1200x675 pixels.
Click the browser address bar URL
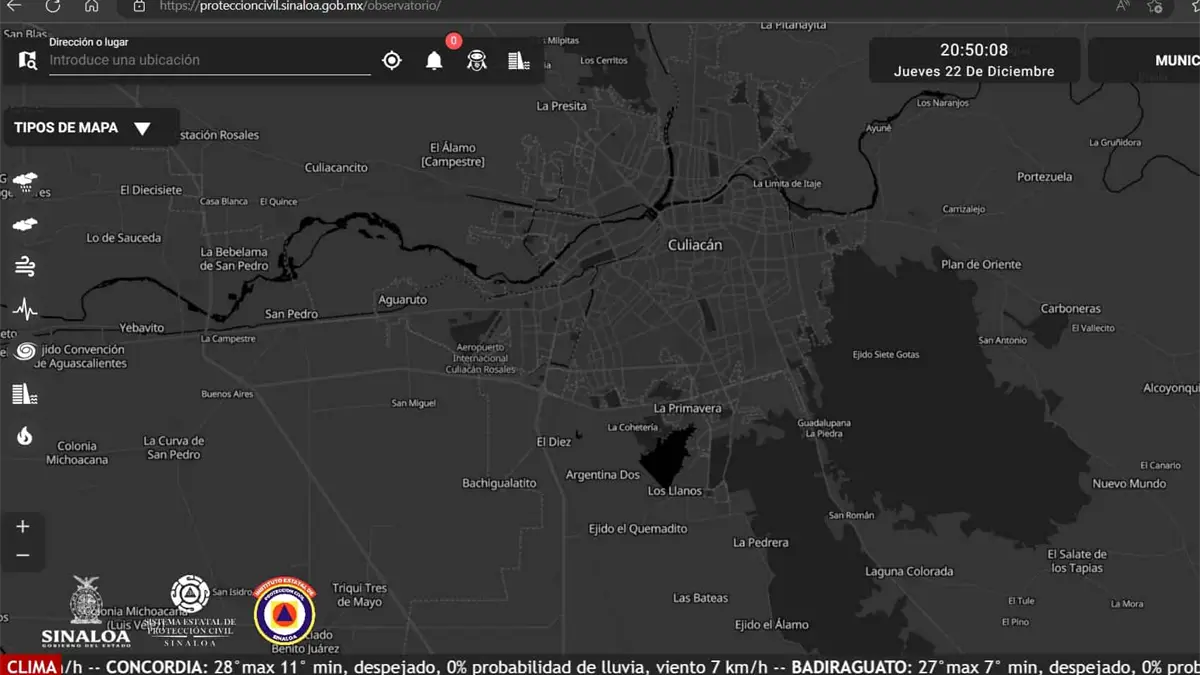coord(300,6)
